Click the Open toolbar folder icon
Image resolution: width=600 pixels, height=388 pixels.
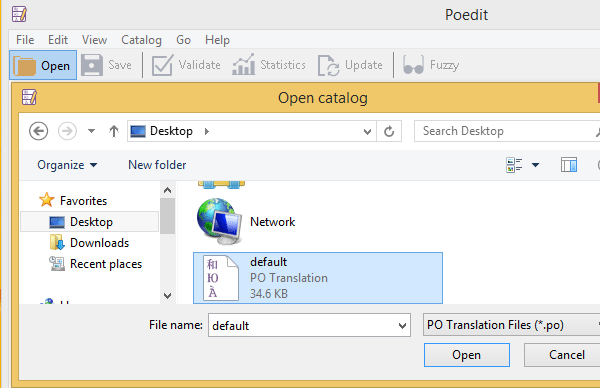24,65
